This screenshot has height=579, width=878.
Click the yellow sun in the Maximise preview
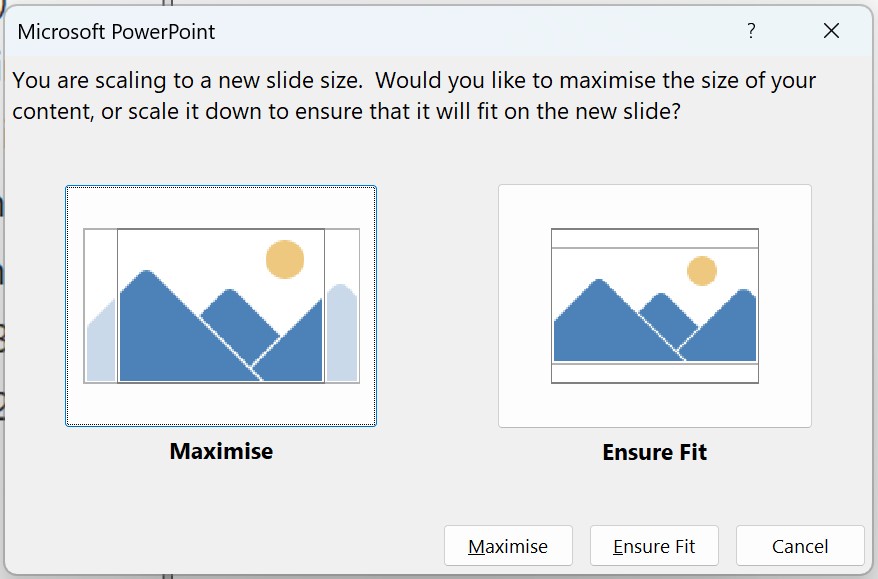(285, 259)
